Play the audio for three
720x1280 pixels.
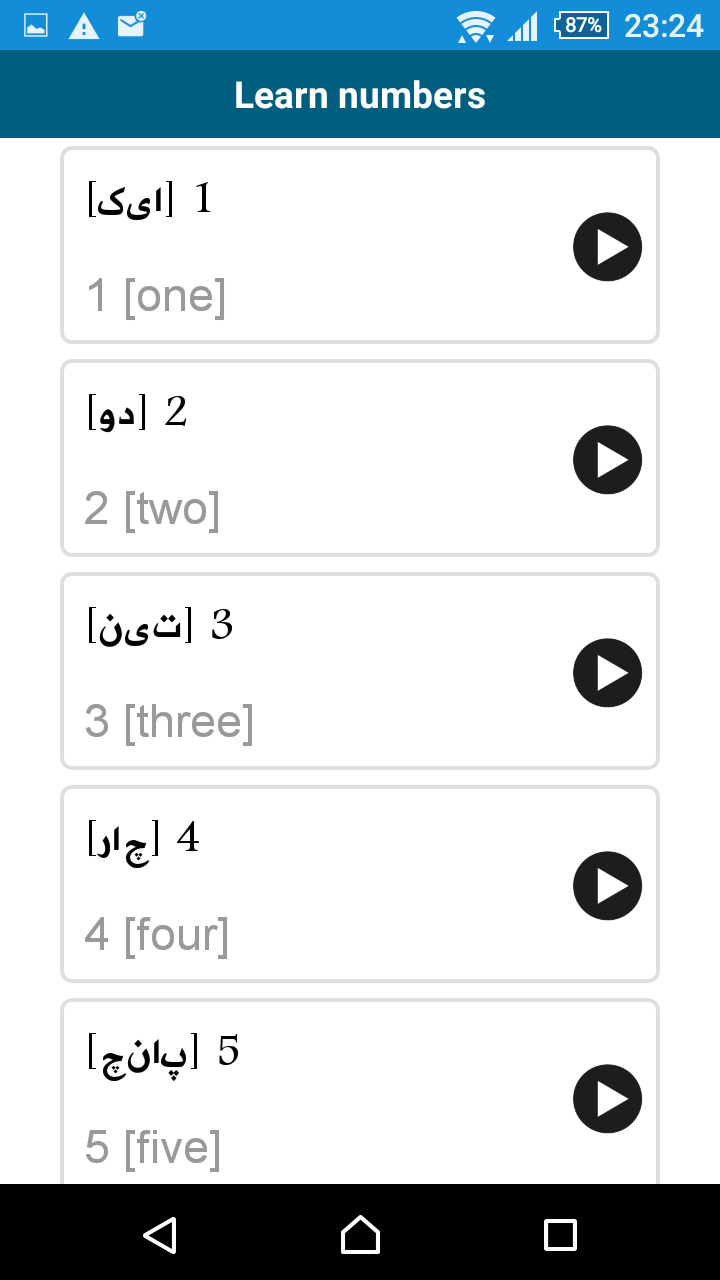[607, 673]
